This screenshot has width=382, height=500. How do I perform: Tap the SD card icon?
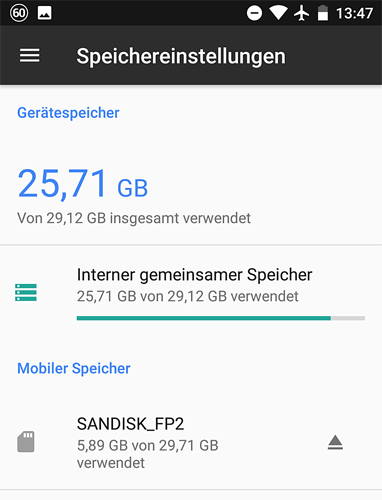point(26,442)
